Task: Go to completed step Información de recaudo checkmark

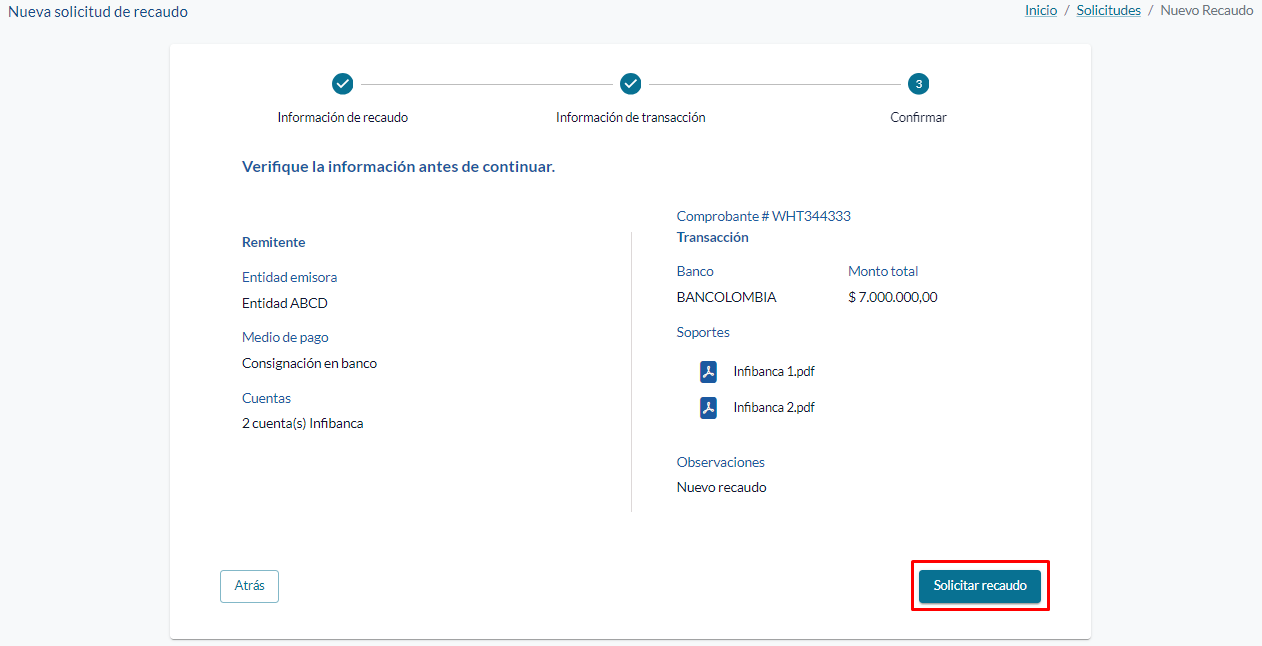Action: [x=343, y=84]
